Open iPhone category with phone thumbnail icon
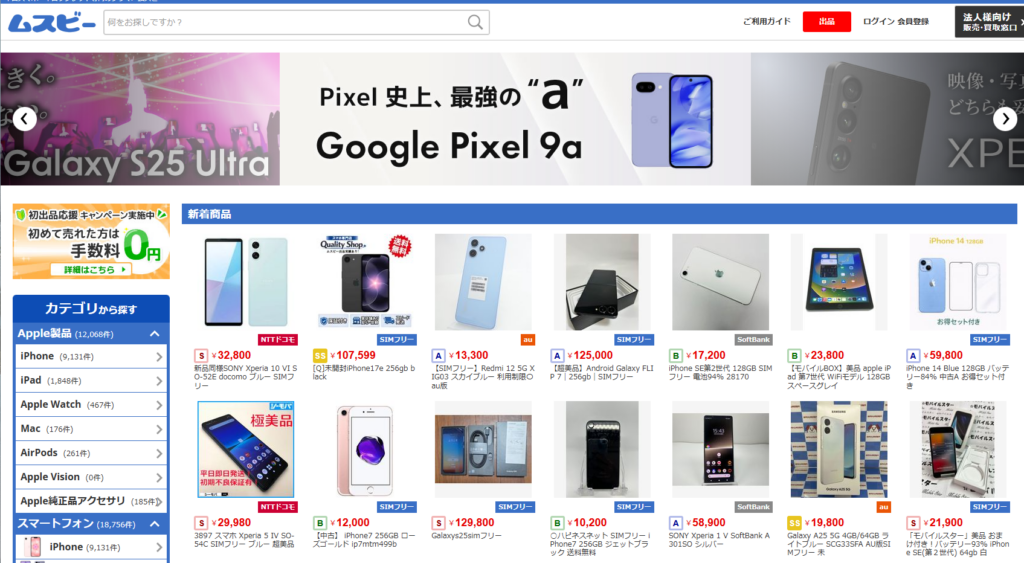 [91, 547]
